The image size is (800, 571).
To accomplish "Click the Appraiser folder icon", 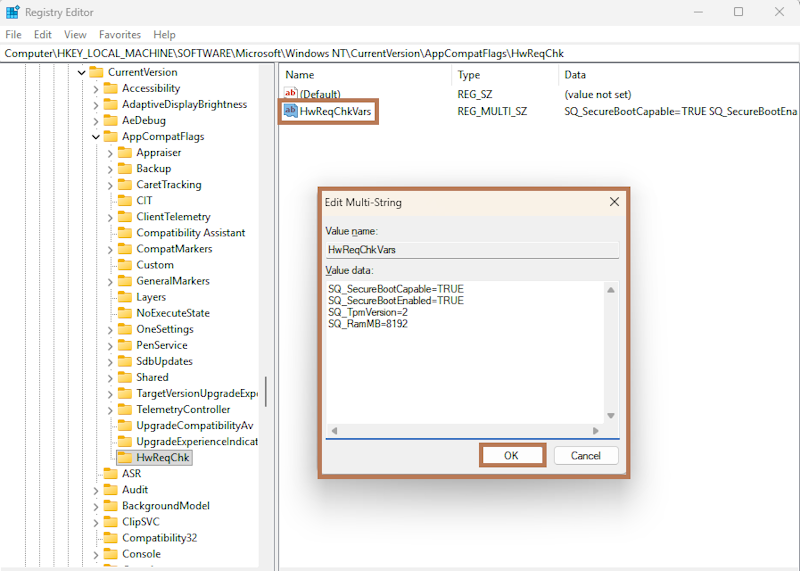I will [125, 153].
